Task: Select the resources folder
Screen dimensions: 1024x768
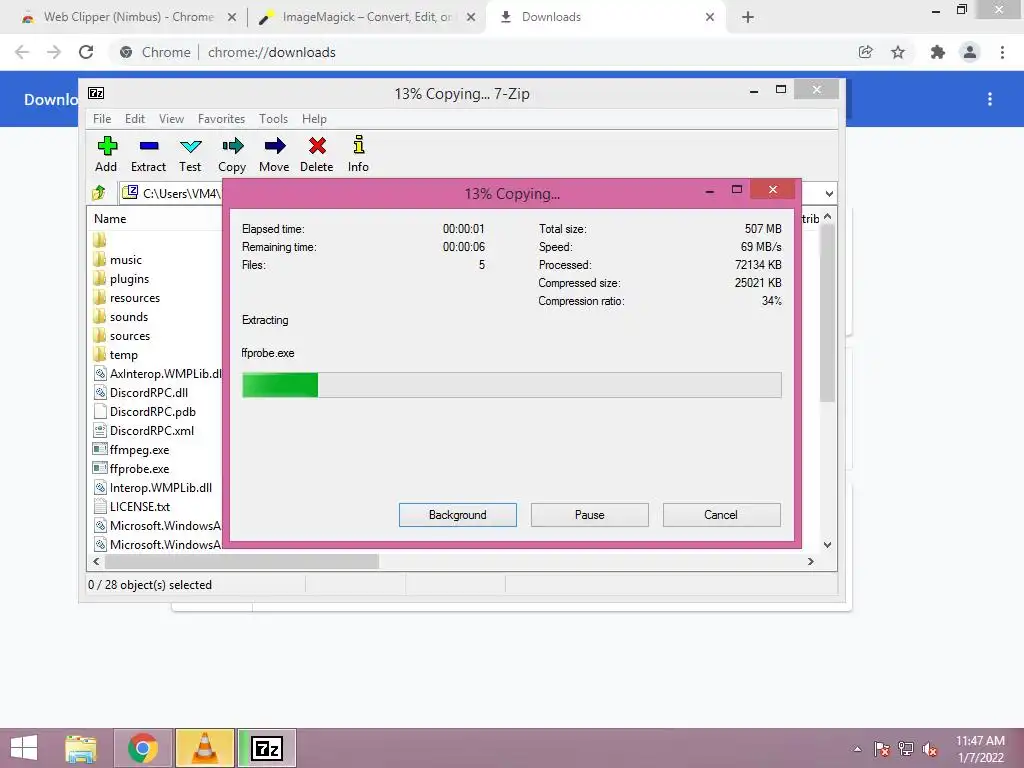Action: pyautogui.click(x=135, y=298)
